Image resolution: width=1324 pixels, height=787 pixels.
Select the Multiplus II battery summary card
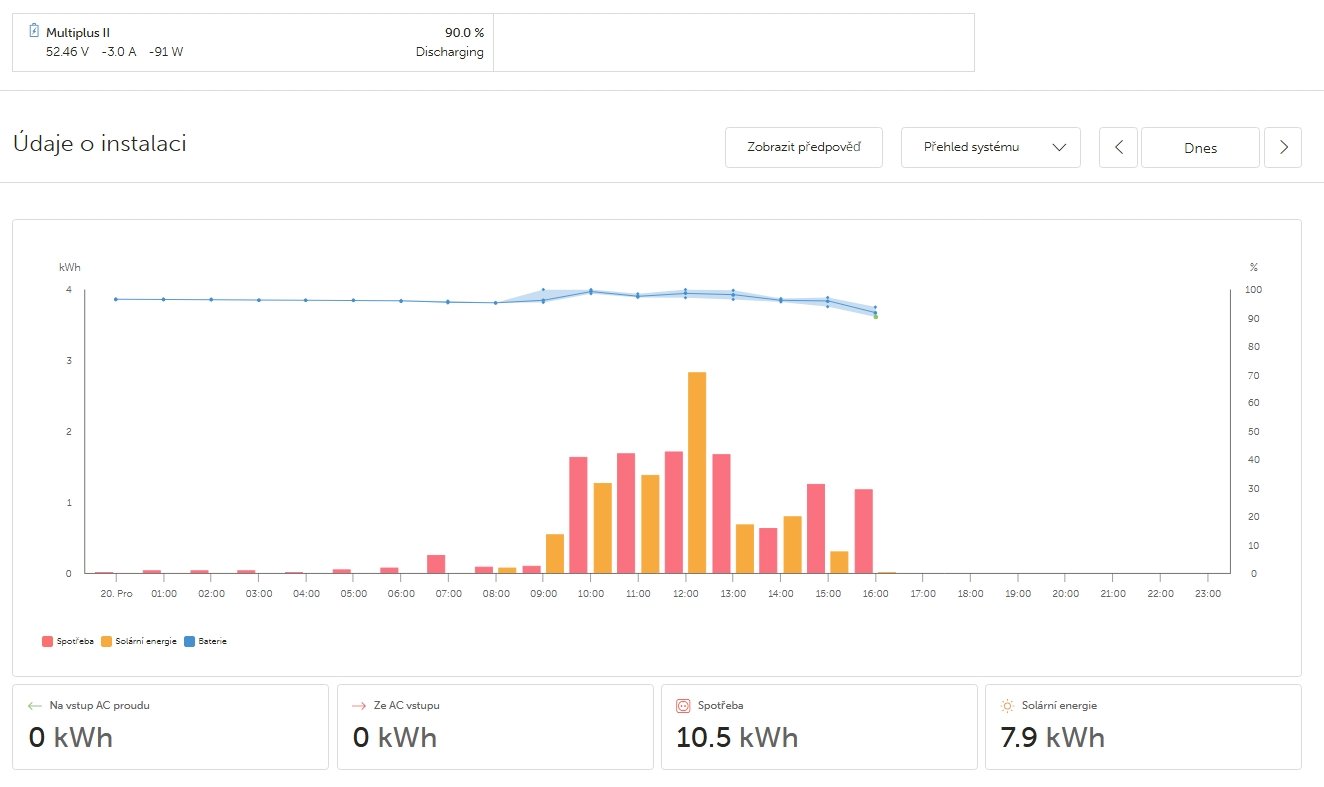(x=253, y=42)
